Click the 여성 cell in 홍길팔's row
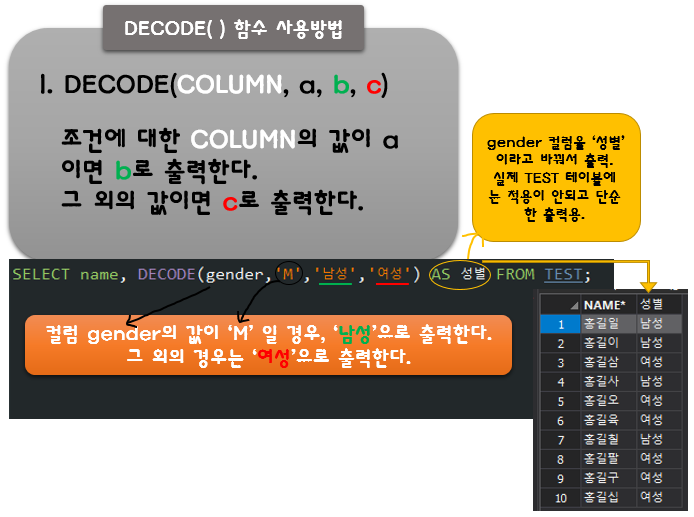 659,459
